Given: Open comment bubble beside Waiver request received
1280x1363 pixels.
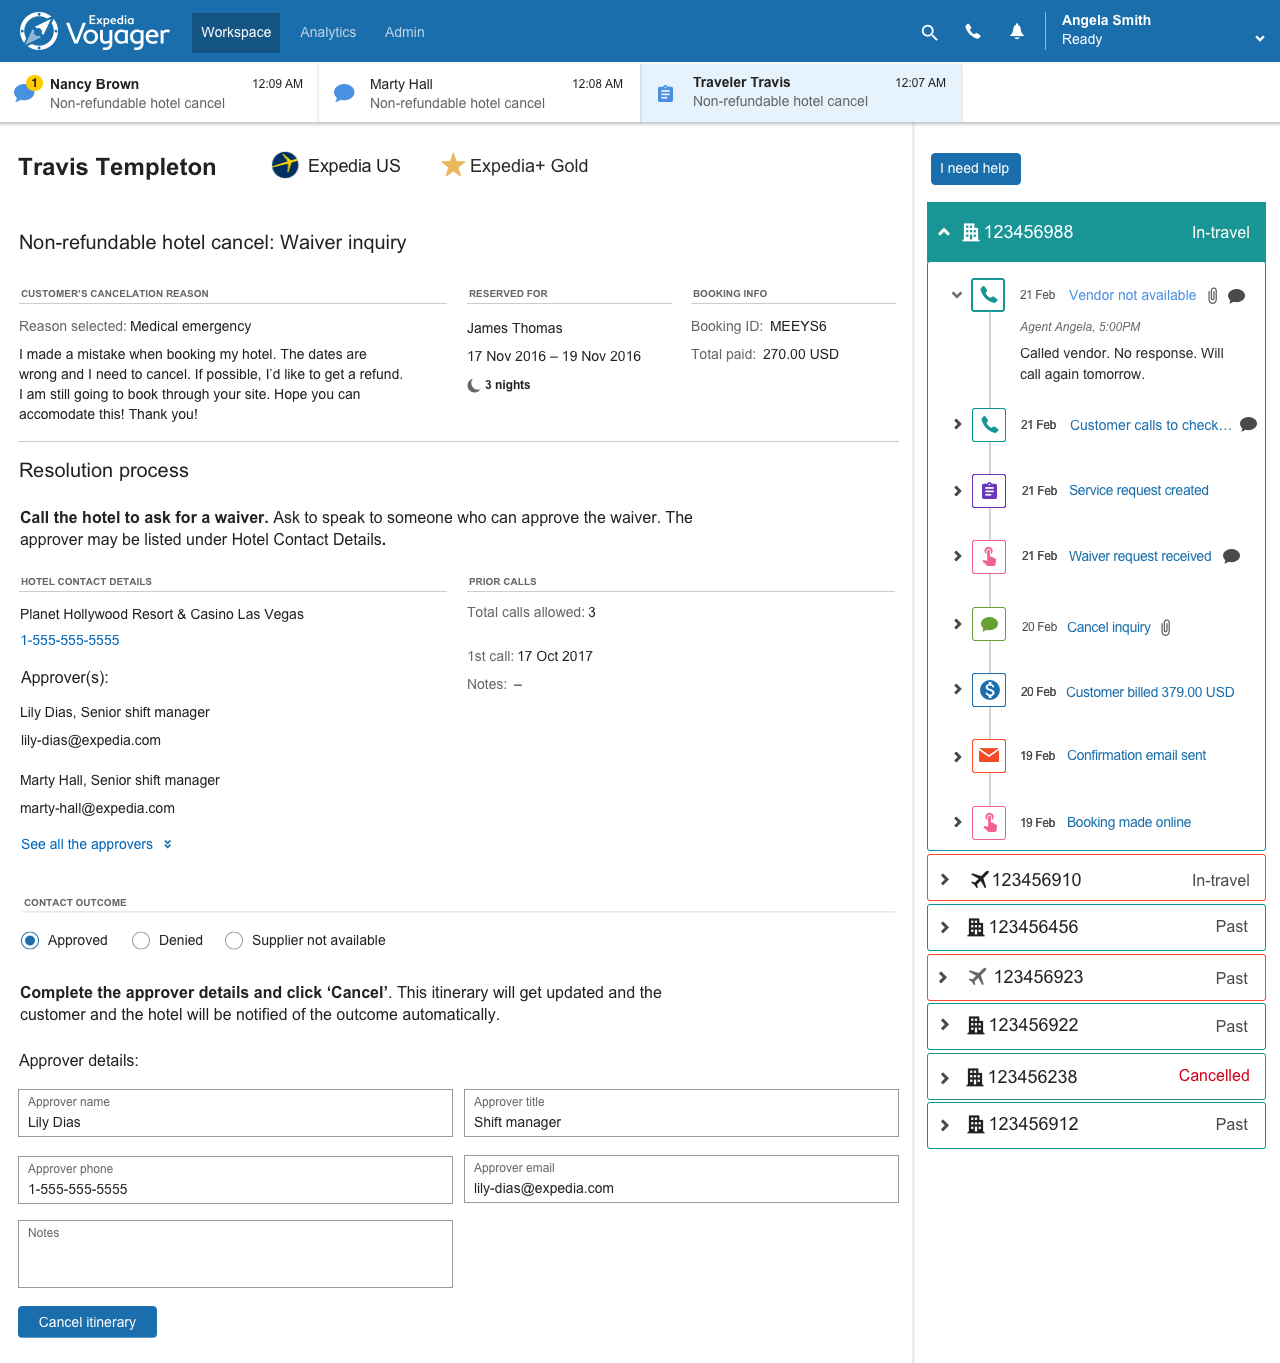Looking at the screenshot, I should click(x=1232, y=557).
